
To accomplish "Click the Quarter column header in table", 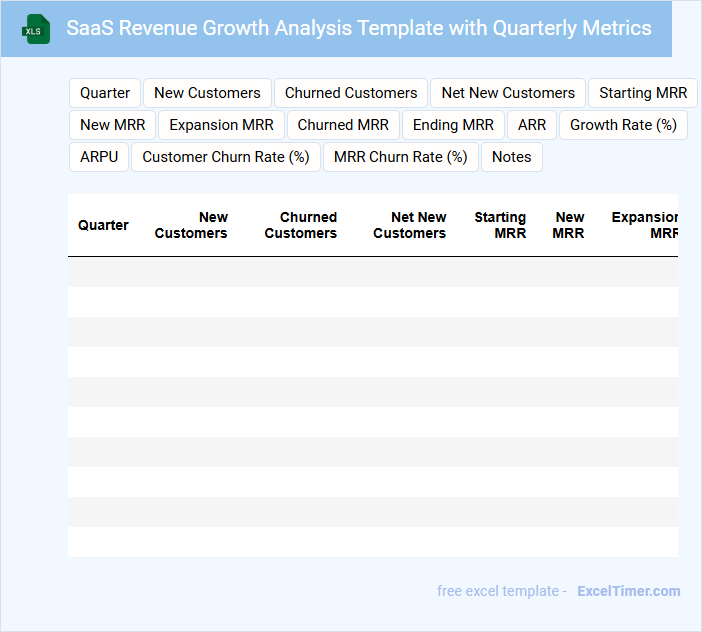I will point(103,225).
